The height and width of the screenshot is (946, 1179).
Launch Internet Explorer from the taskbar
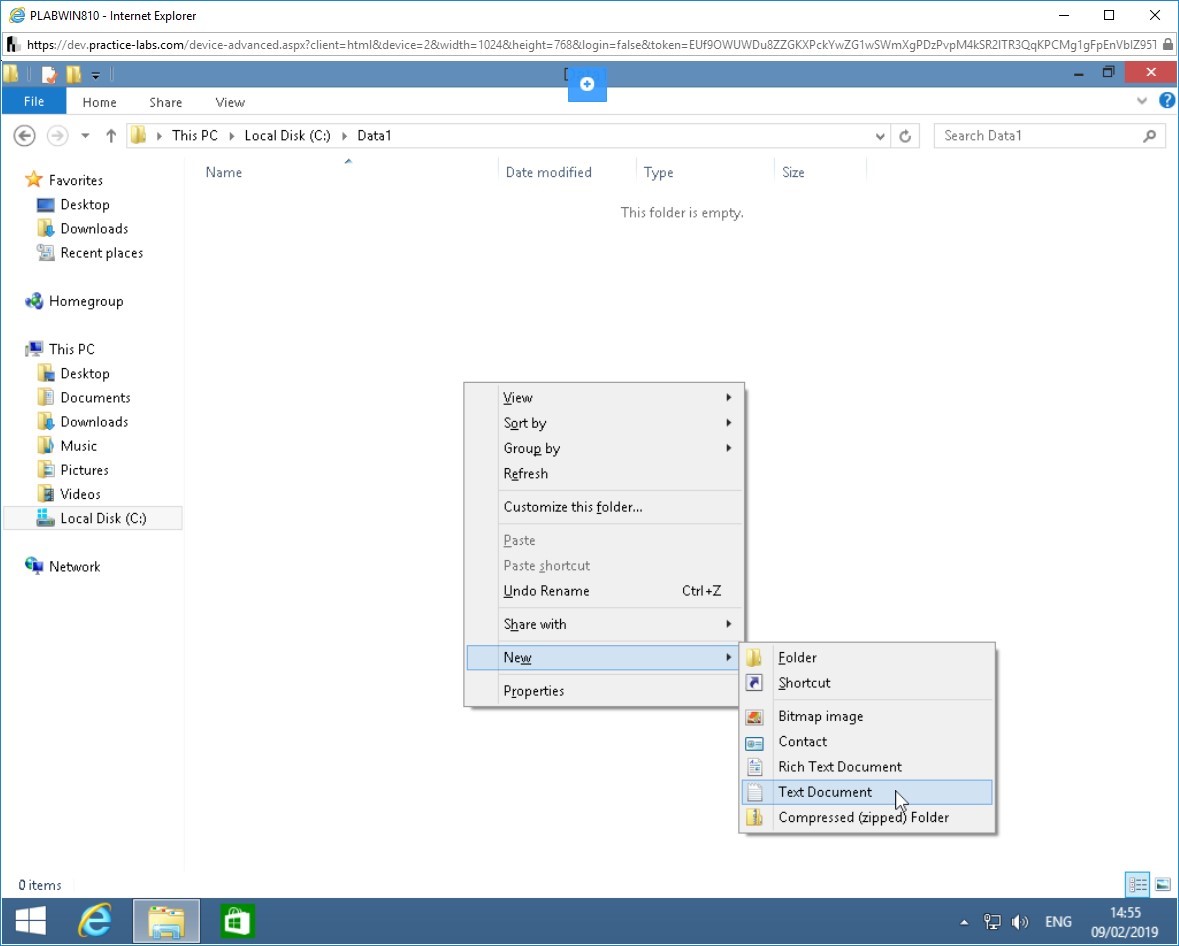click(x=95, y=921)
